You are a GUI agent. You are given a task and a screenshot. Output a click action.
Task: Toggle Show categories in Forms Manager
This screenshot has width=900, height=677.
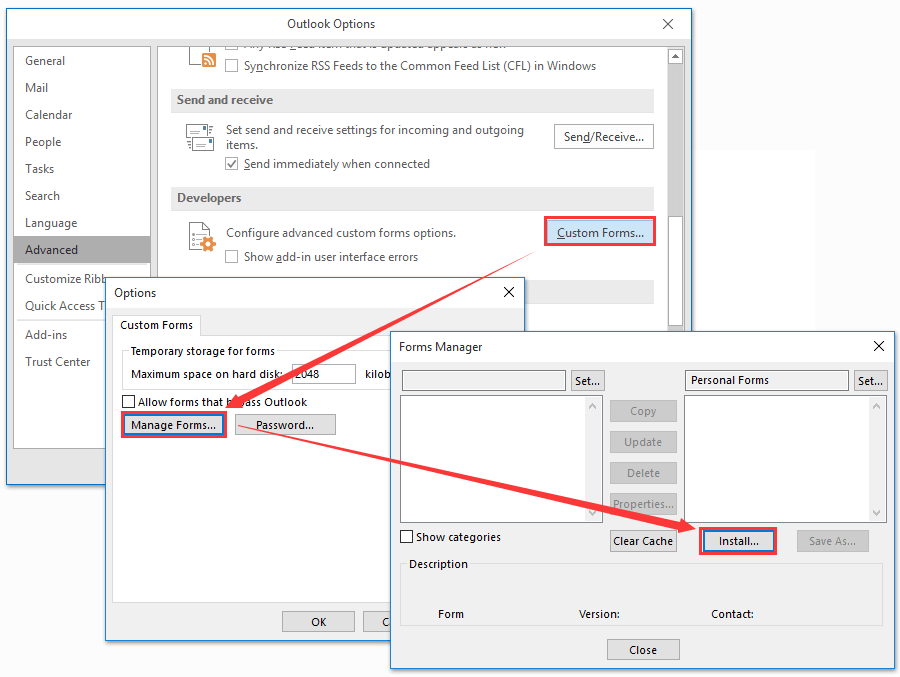click(x=407, y=536)
